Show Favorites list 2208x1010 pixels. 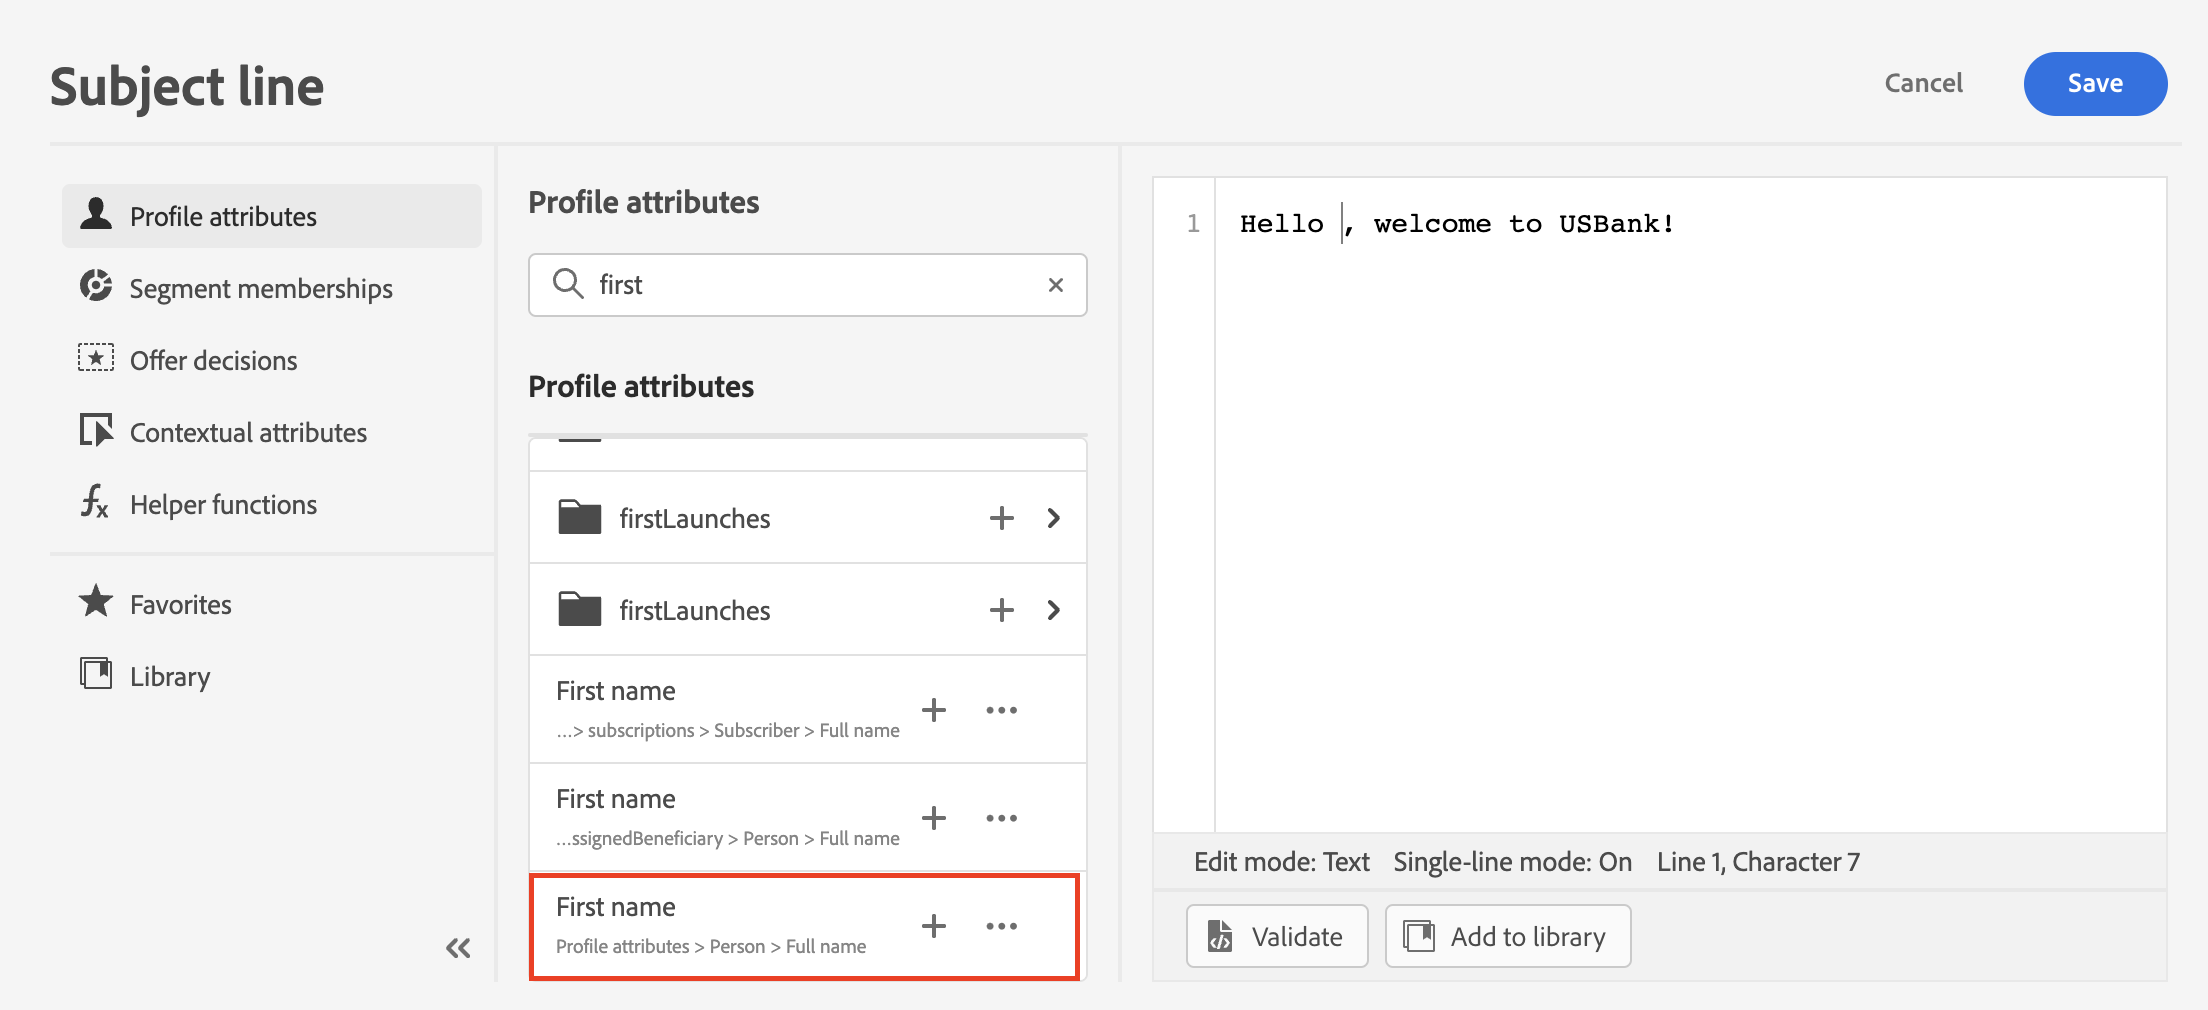click(x=180, y=604)
